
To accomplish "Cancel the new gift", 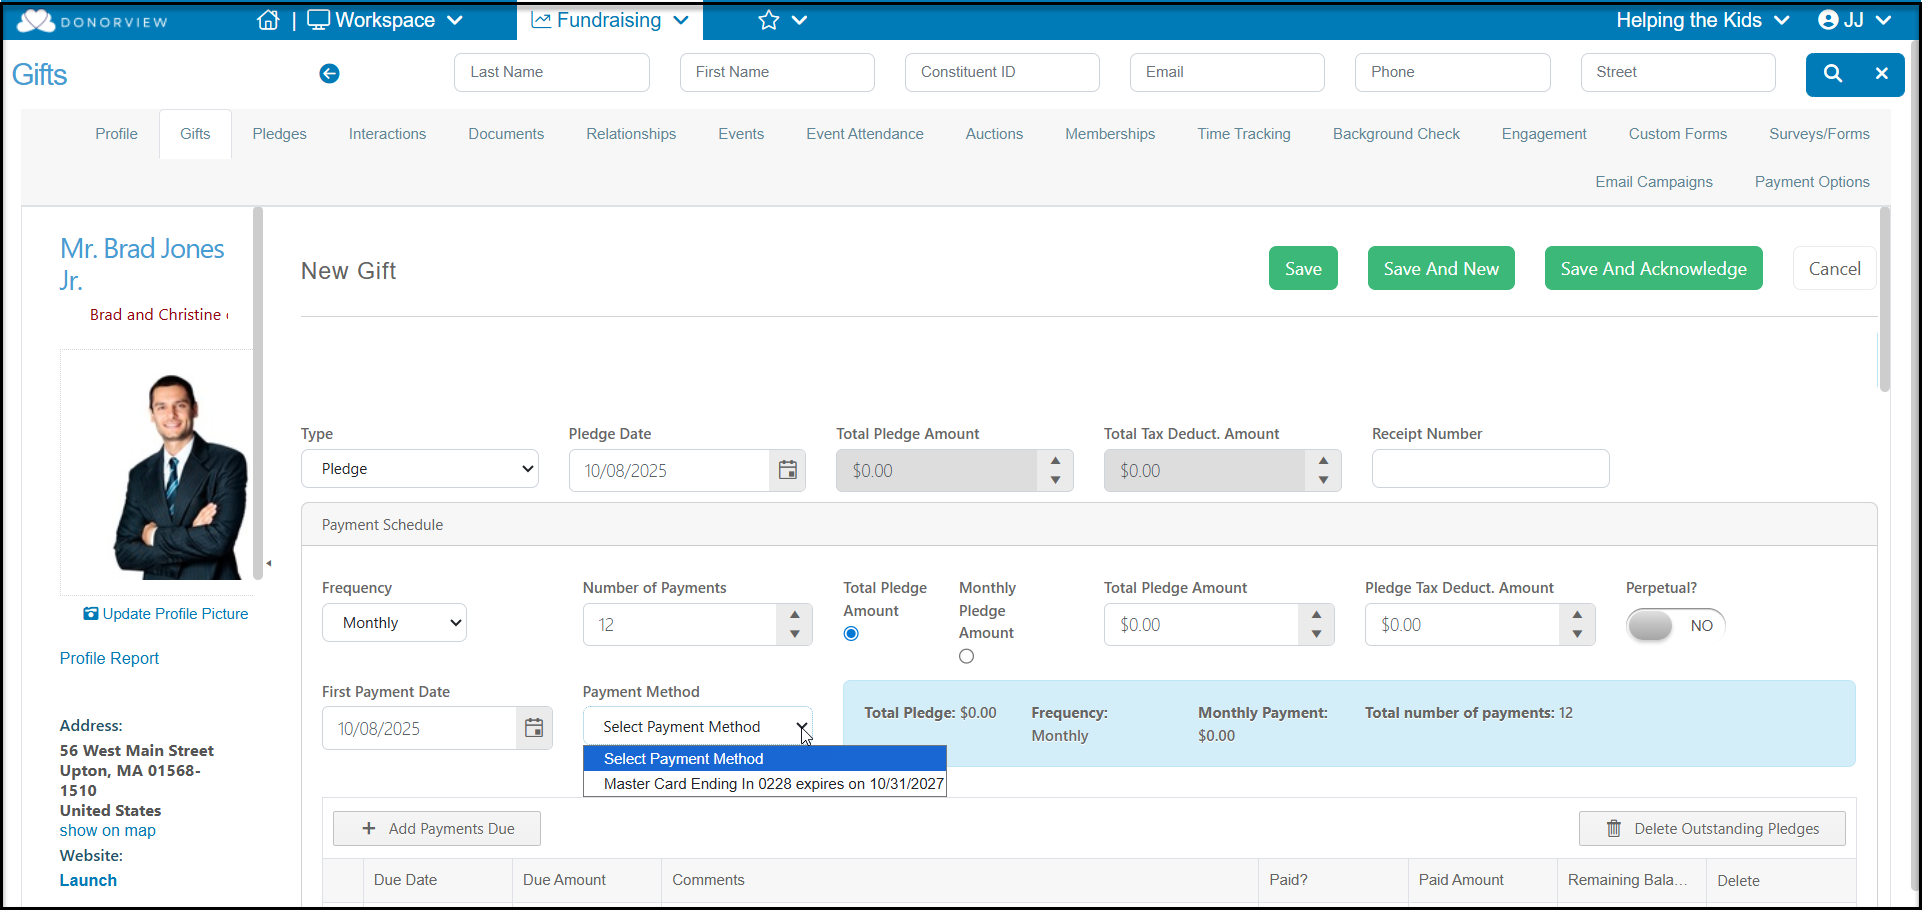I will (1834, 268).
